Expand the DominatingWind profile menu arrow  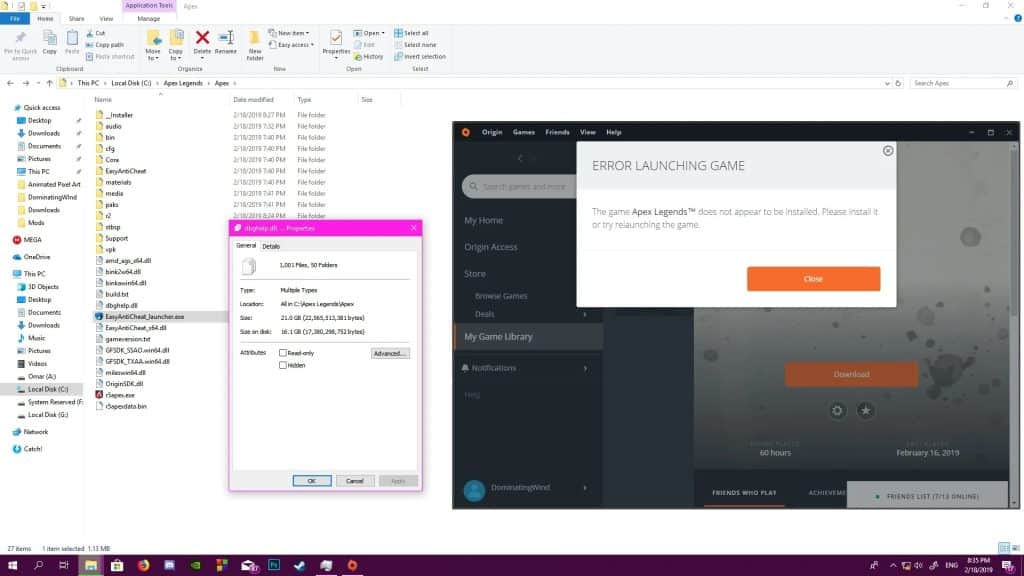tap(584, 488)
